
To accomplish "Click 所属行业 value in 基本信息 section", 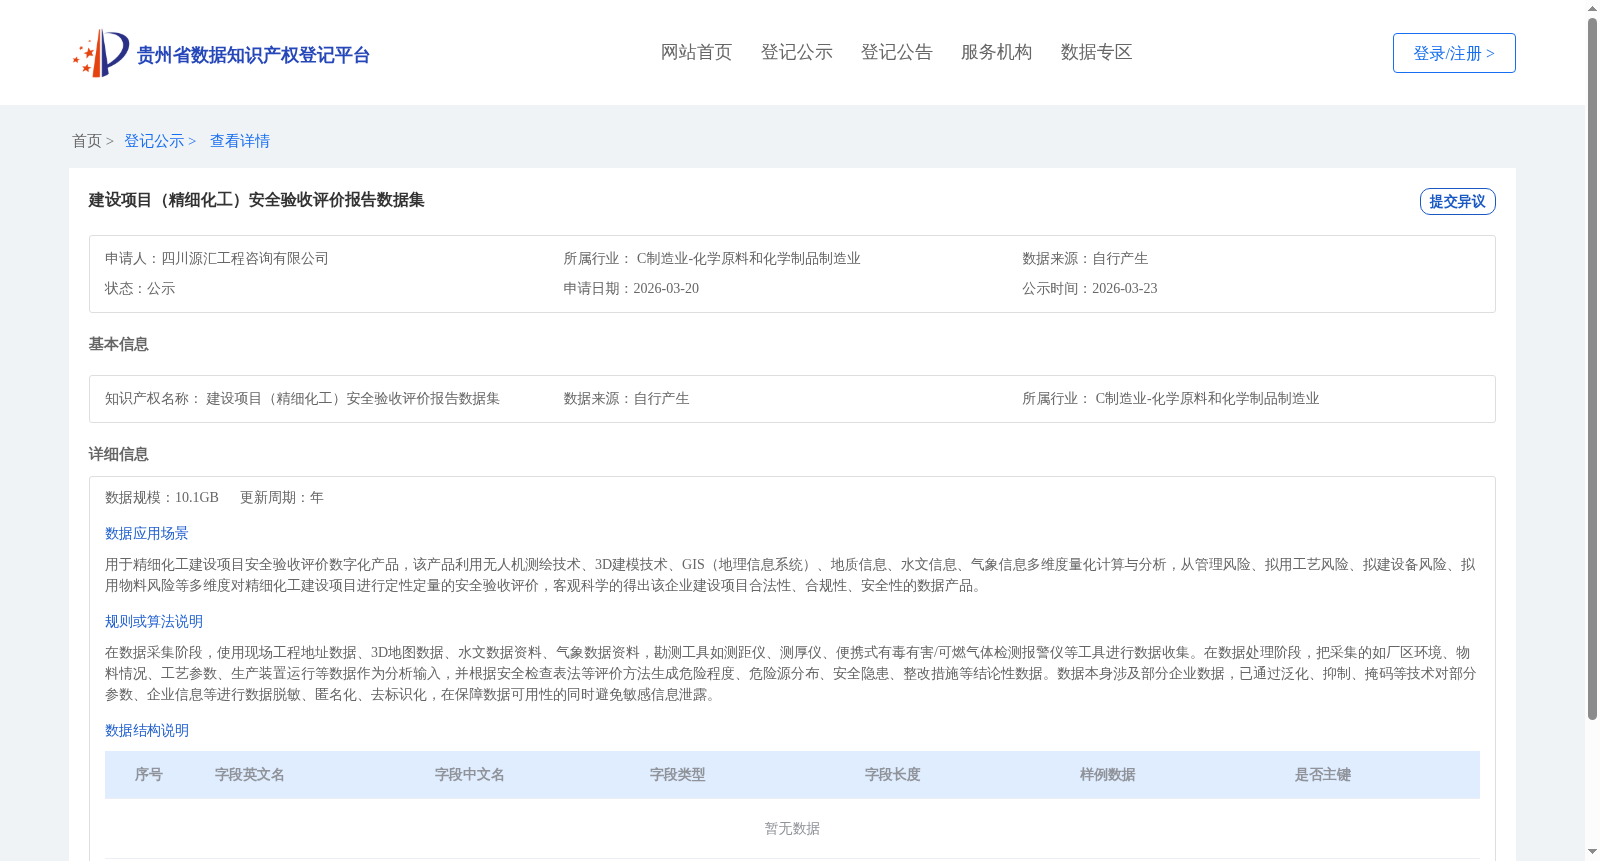I will click(x=1207, y=398).
